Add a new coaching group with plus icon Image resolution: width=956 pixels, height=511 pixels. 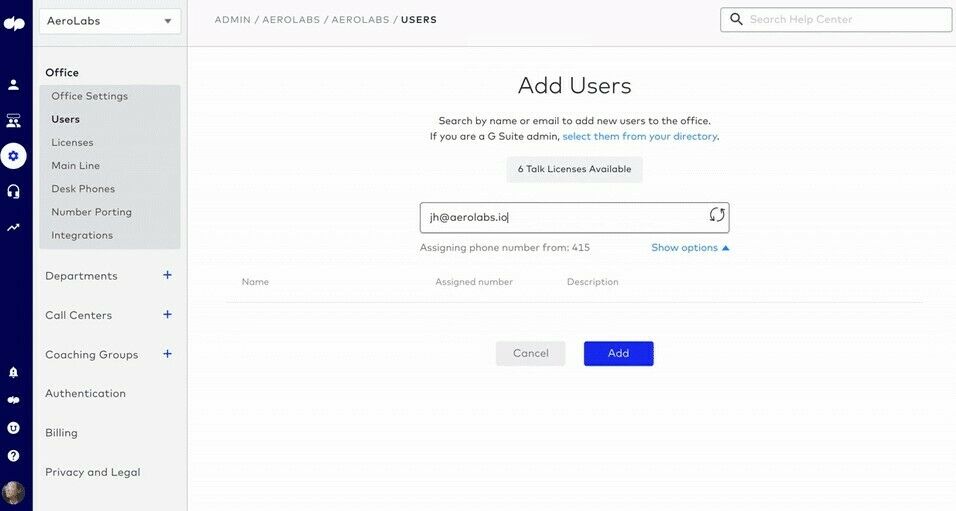pyautogui.click(x=167, y=354)
